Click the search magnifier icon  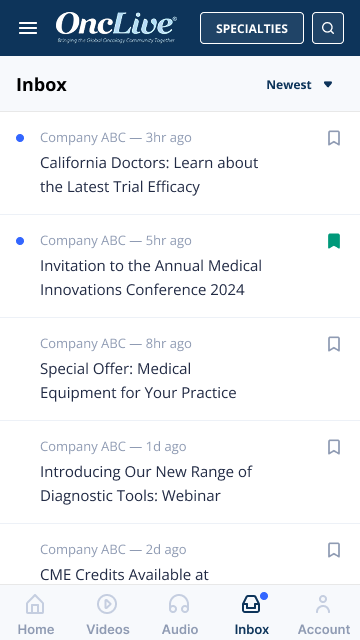328,28
